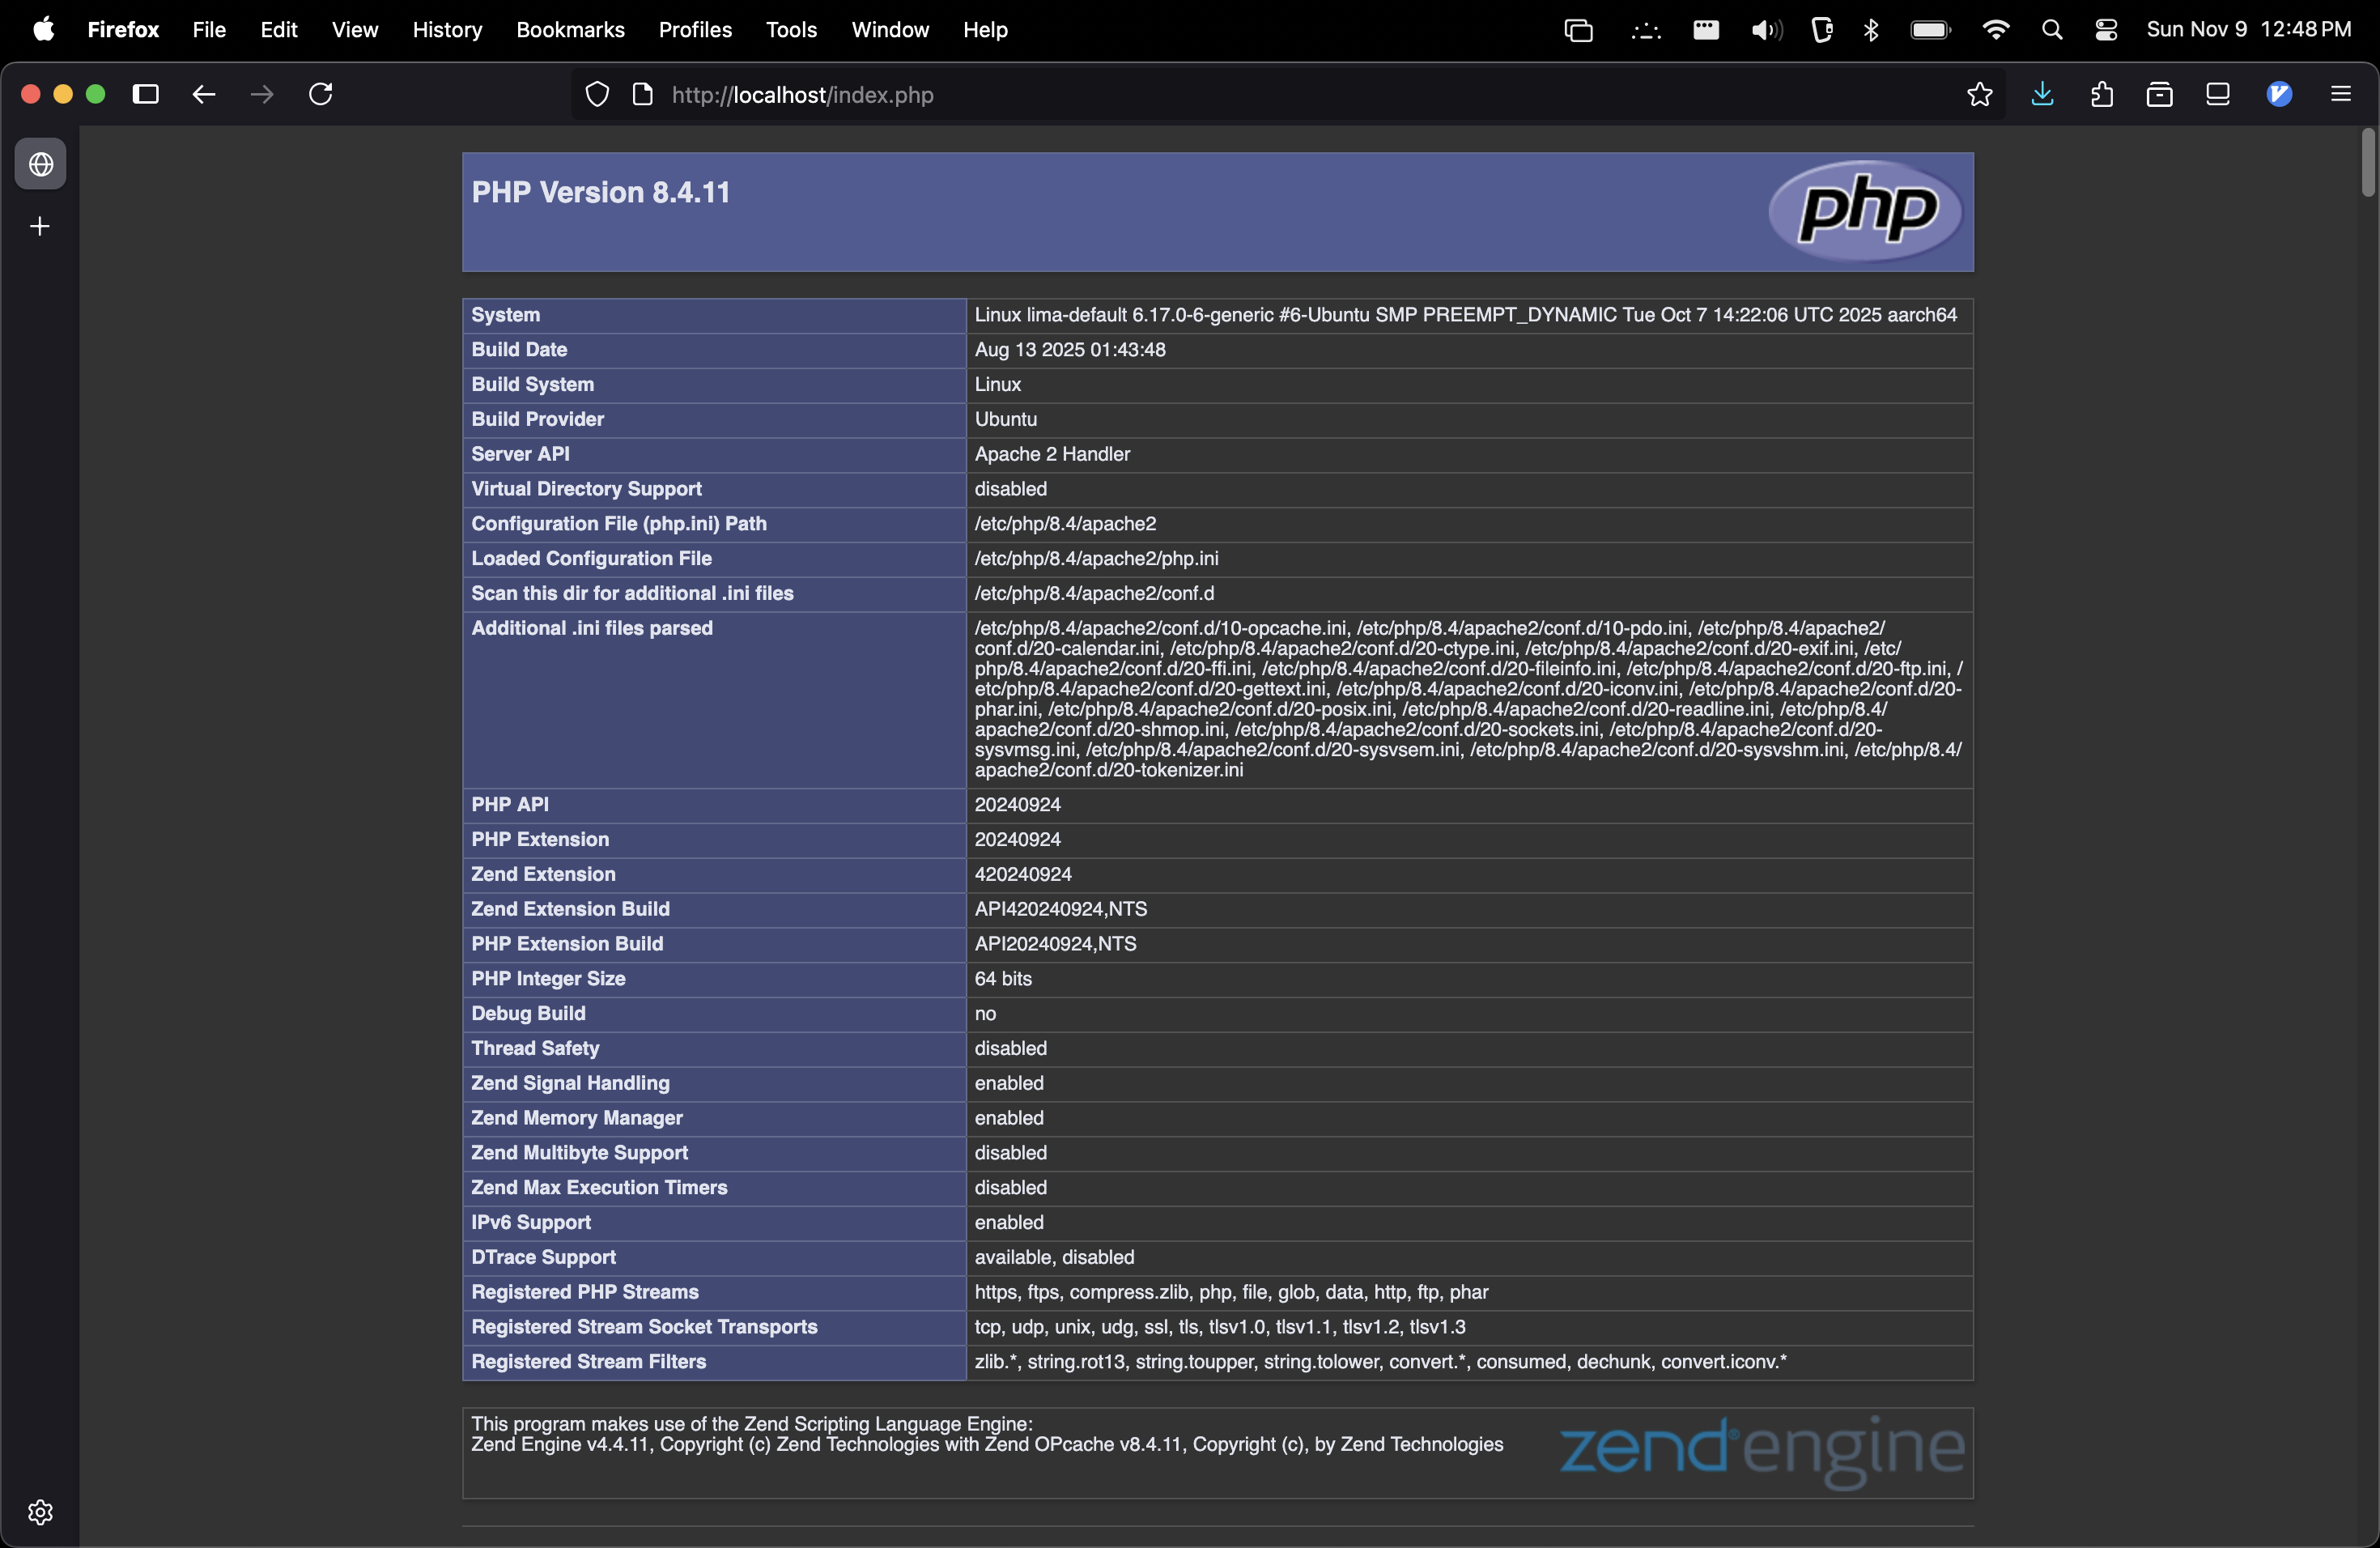Open the extensions puzzle icon

point(2101,94)
